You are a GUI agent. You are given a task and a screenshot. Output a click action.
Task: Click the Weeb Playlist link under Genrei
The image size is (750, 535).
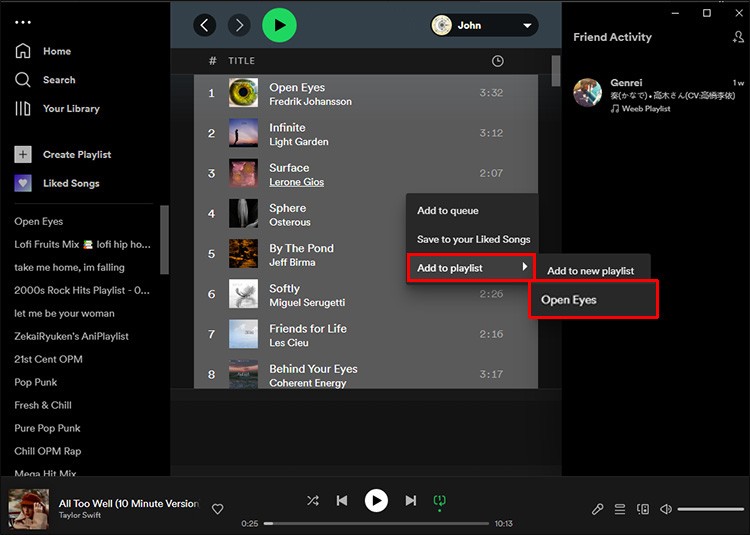646,109
